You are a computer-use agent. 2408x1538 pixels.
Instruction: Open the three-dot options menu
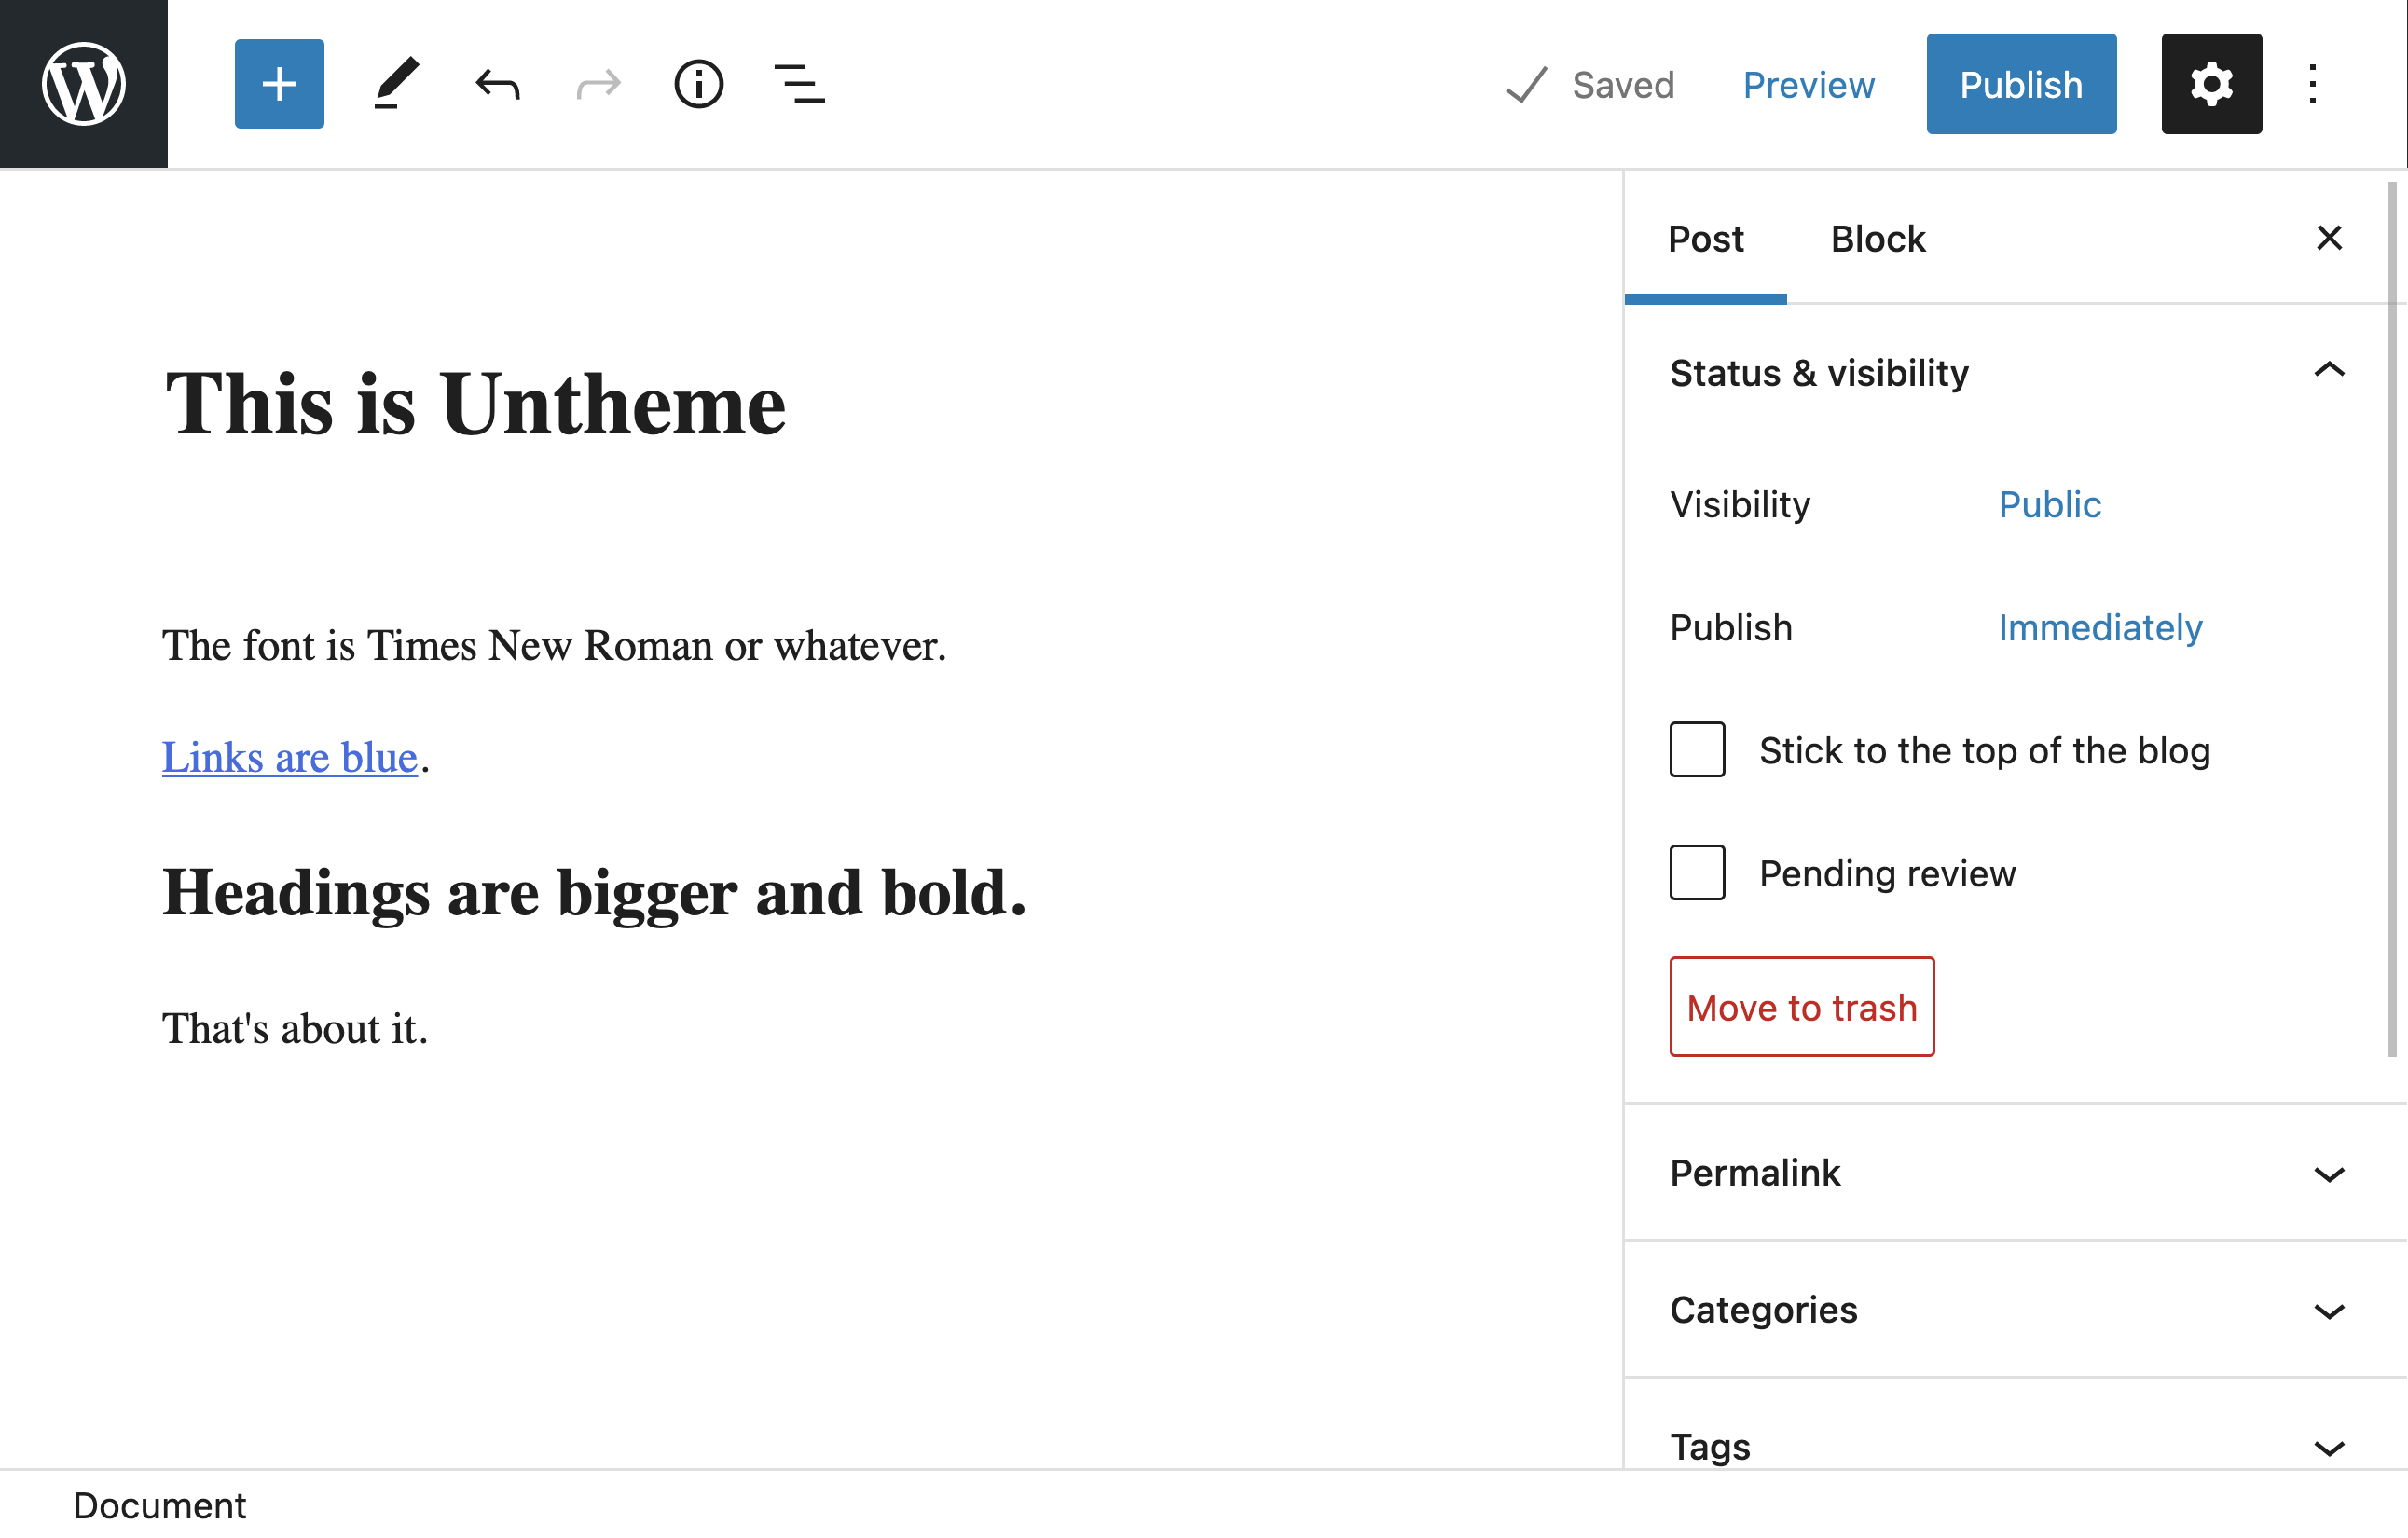coord(2313,84)
